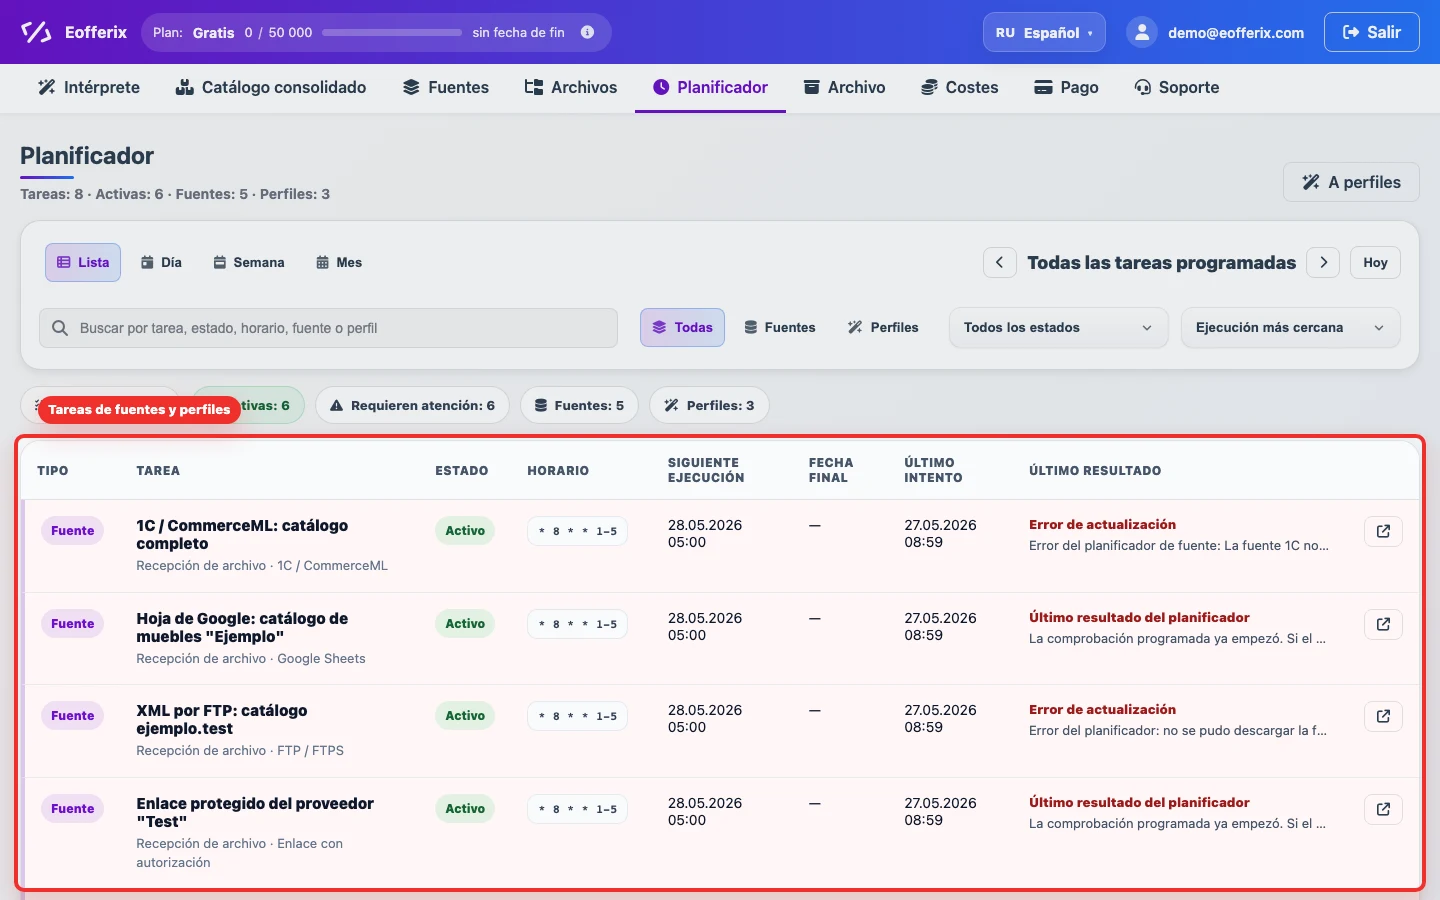Viewport: 1440px width, 900px height.
Task: Toggle Perfiles: 3 chip
Action: (709, 405)
